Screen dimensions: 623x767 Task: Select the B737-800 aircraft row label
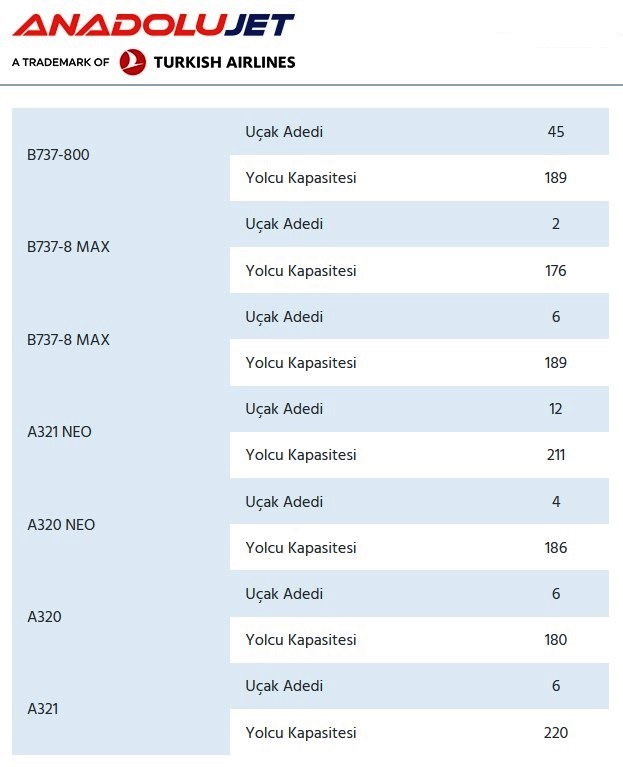pos(58,155)
